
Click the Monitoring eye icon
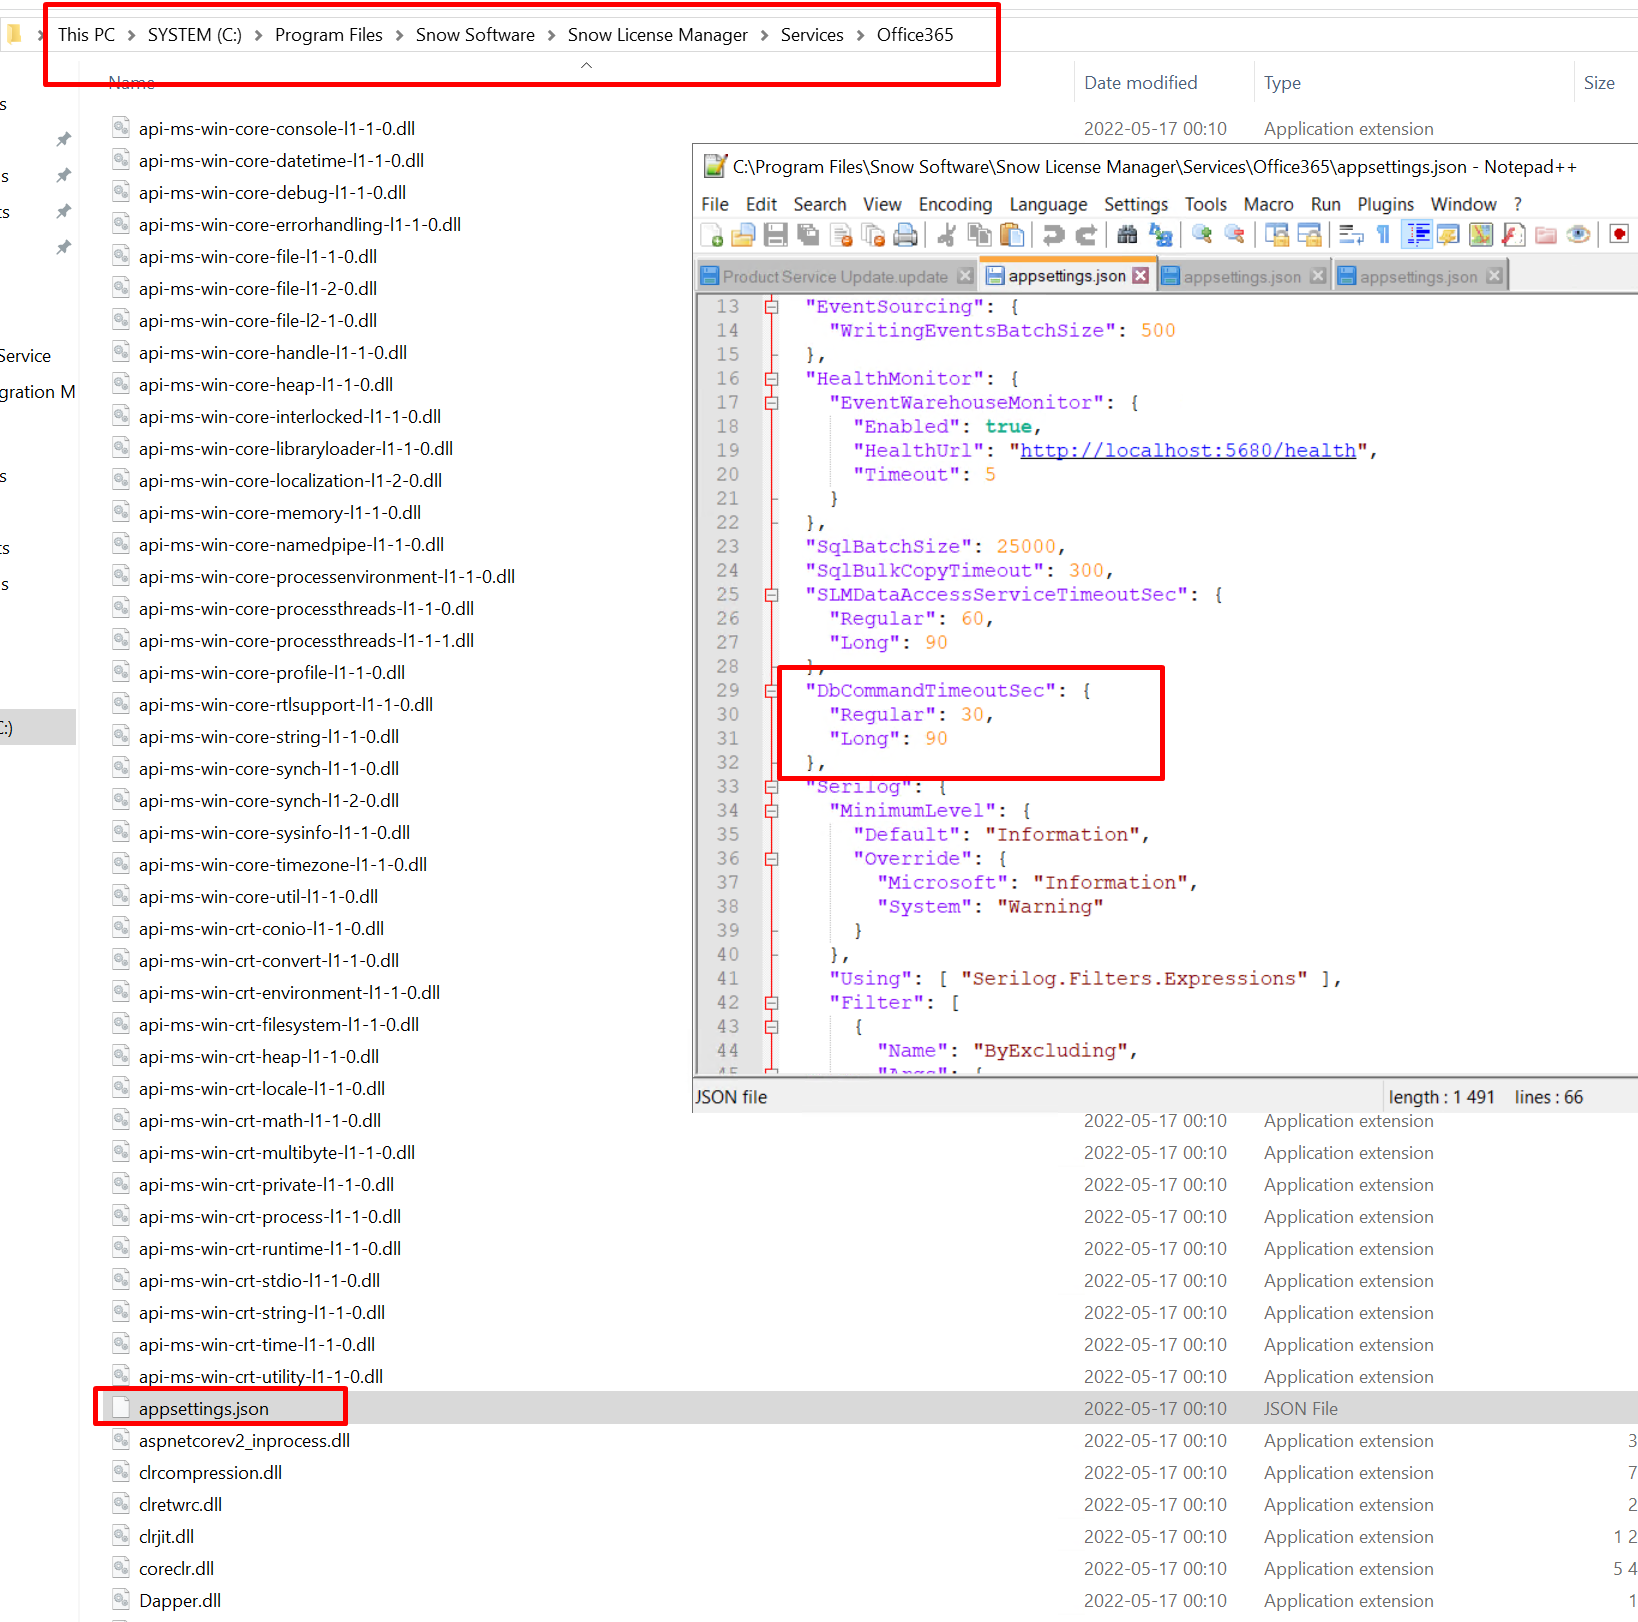click(x=1578, y=235)
